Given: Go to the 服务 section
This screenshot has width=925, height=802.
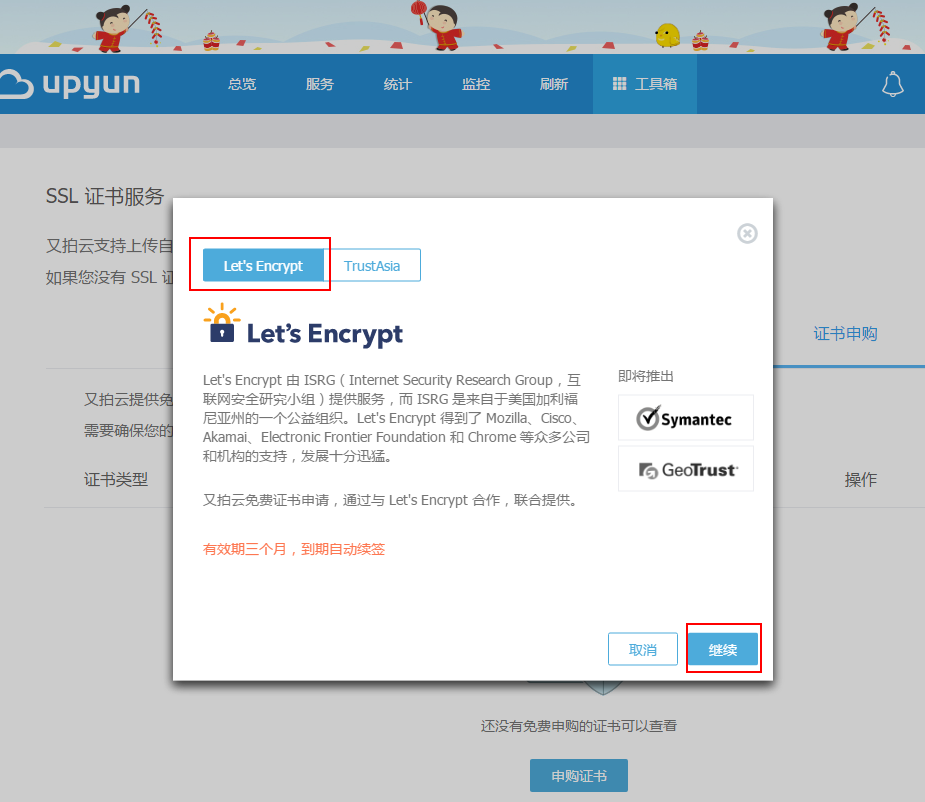Looking at the screenshot, I should point(320,84).
